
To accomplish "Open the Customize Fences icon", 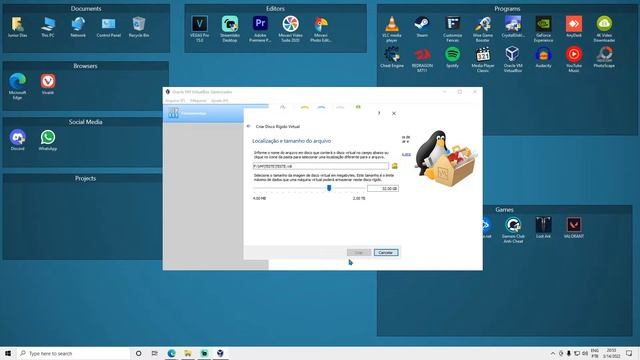I will [452, 29].
